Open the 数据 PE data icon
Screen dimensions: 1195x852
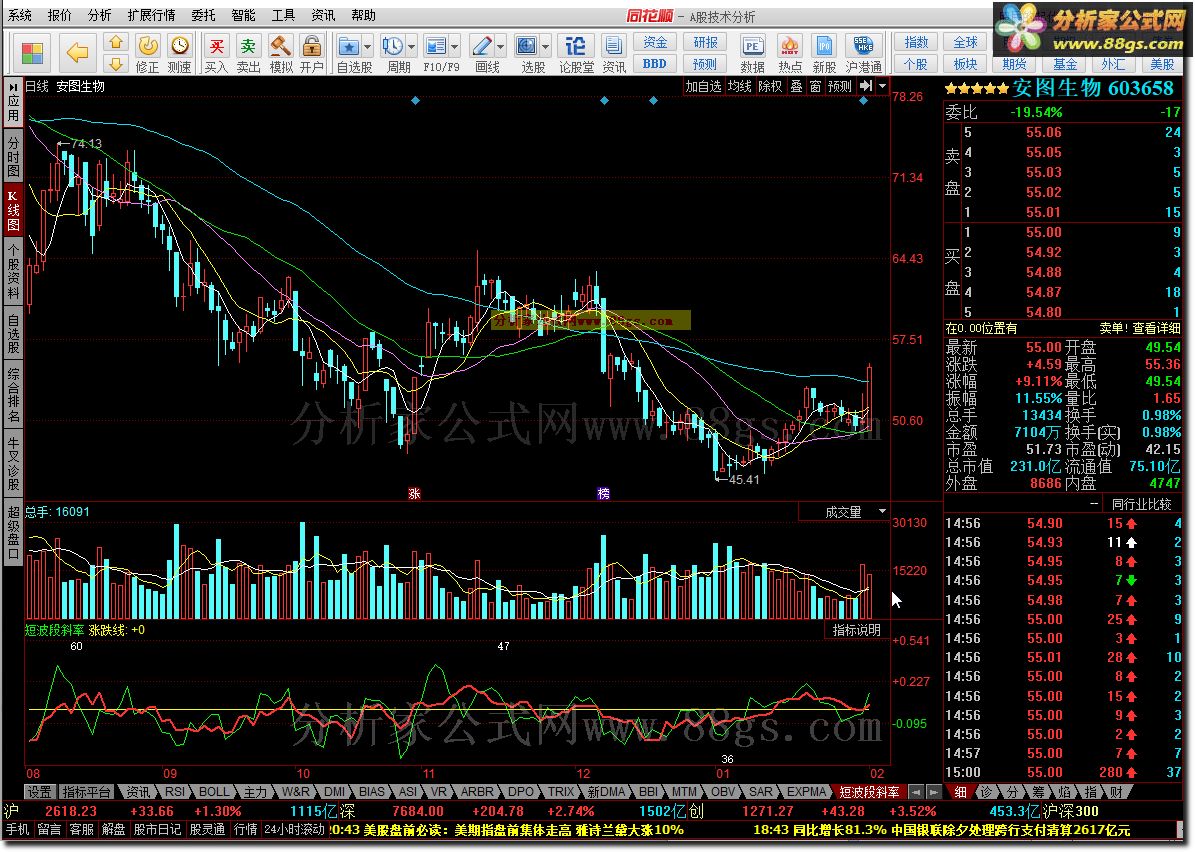click(x=752, y=53)
